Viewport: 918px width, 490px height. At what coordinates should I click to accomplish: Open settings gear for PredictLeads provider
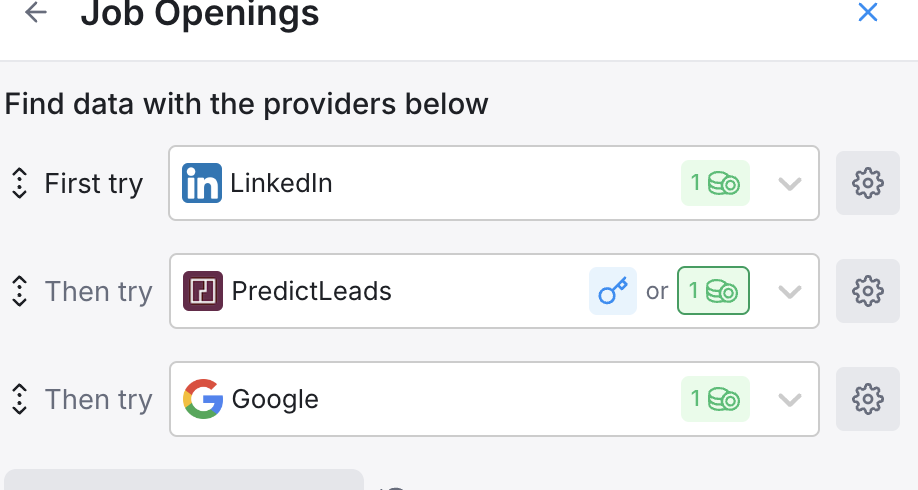(x=867, y=291)
